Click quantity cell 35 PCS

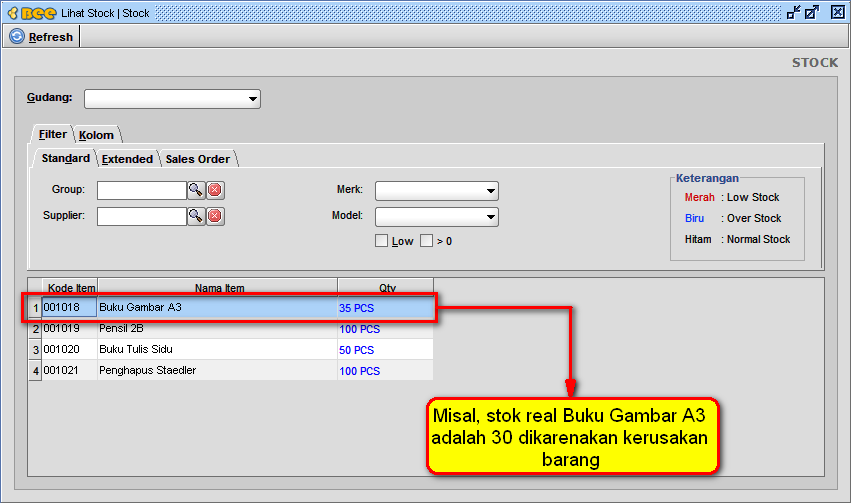tap(385, 308)
